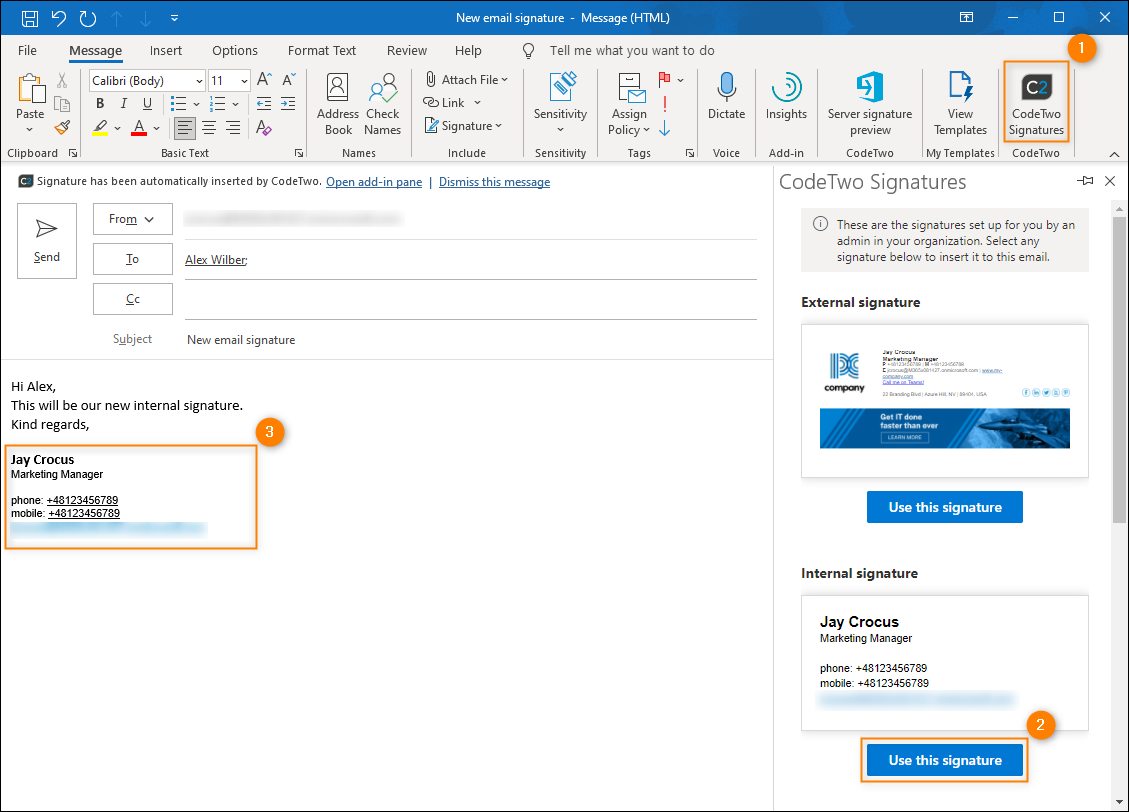The image size is (1129, 812).
Task: Increase paragraph indent
Action: [288, 104]
